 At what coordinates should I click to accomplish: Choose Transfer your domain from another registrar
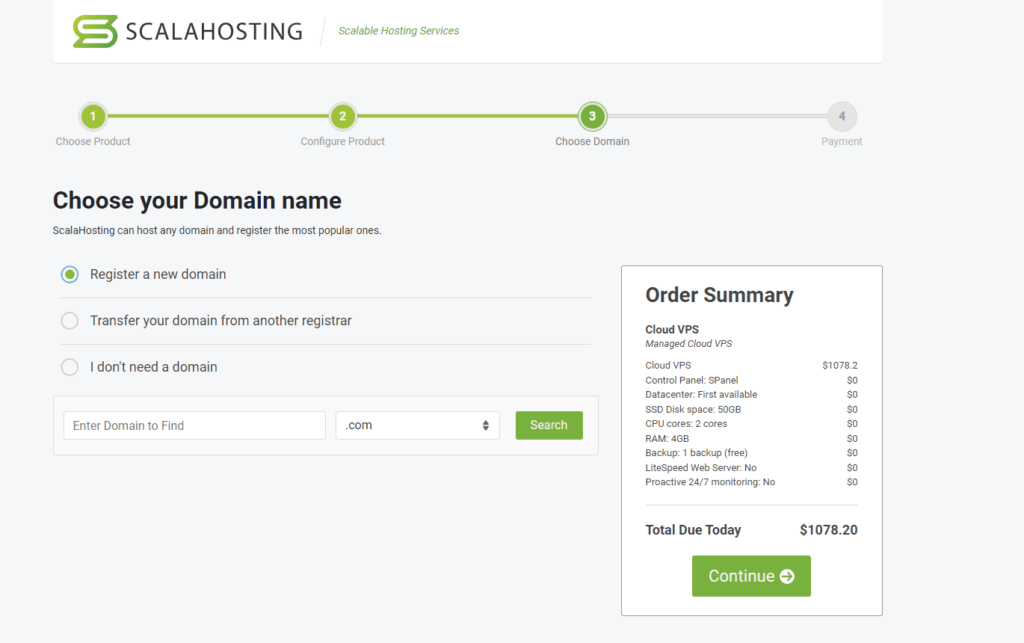(x=69, y=320)
